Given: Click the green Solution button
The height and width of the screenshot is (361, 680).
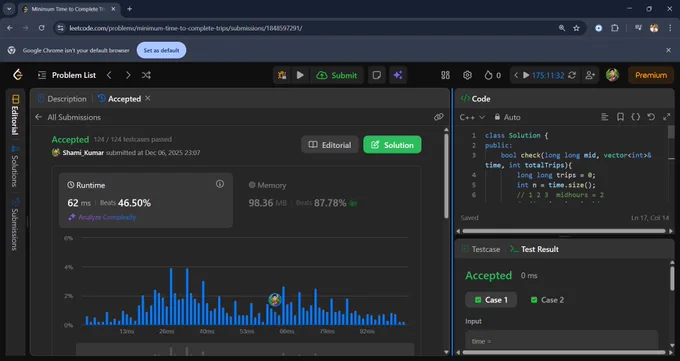Looking at the screenshot, I should [x=392, y=145].
